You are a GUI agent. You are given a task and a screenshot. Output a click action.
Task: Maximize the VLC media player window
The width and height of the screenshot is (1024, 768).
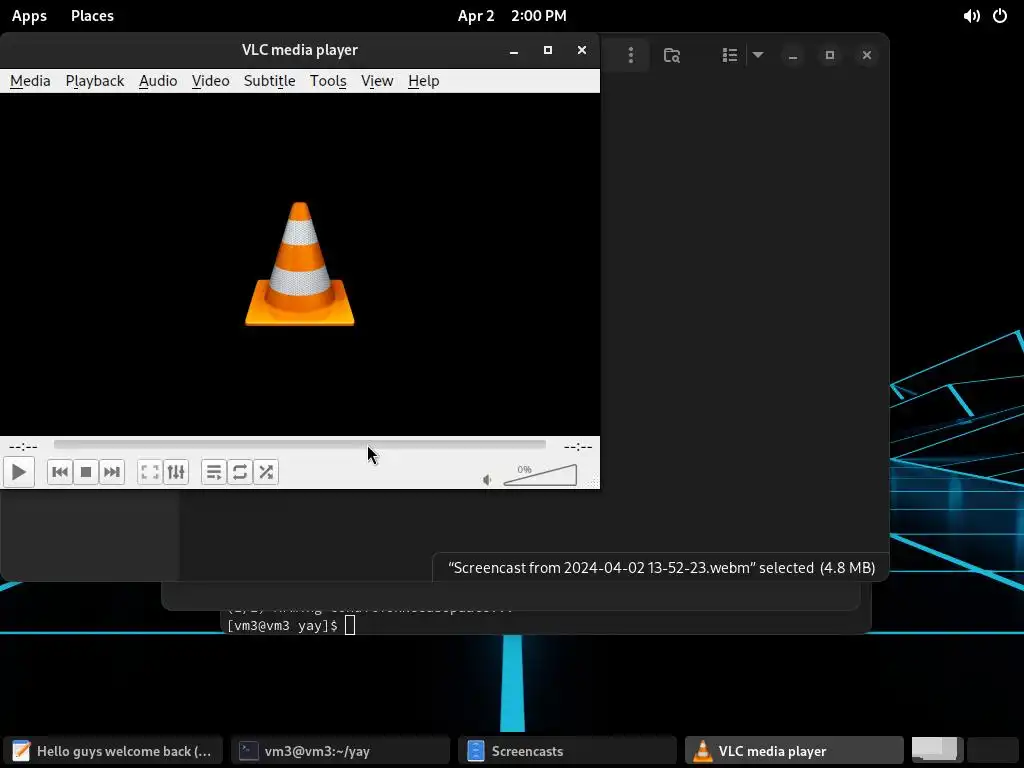pyautogui.click(x=548, y=50)
